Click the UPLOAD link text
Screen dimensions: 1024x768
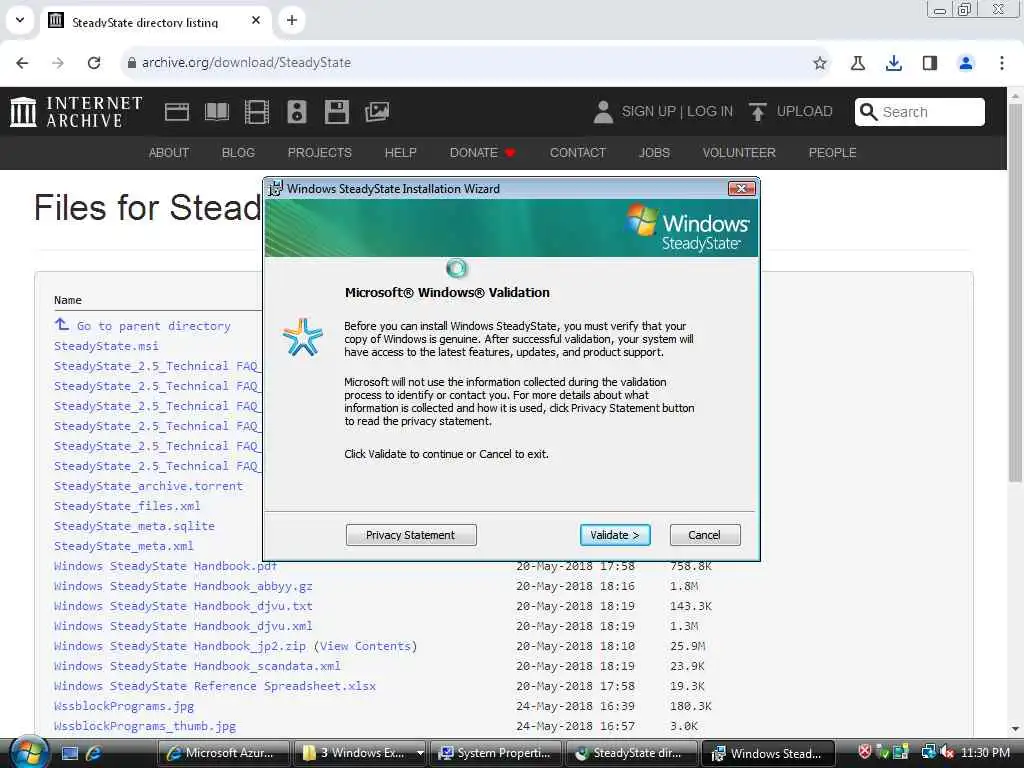[804, 112]
